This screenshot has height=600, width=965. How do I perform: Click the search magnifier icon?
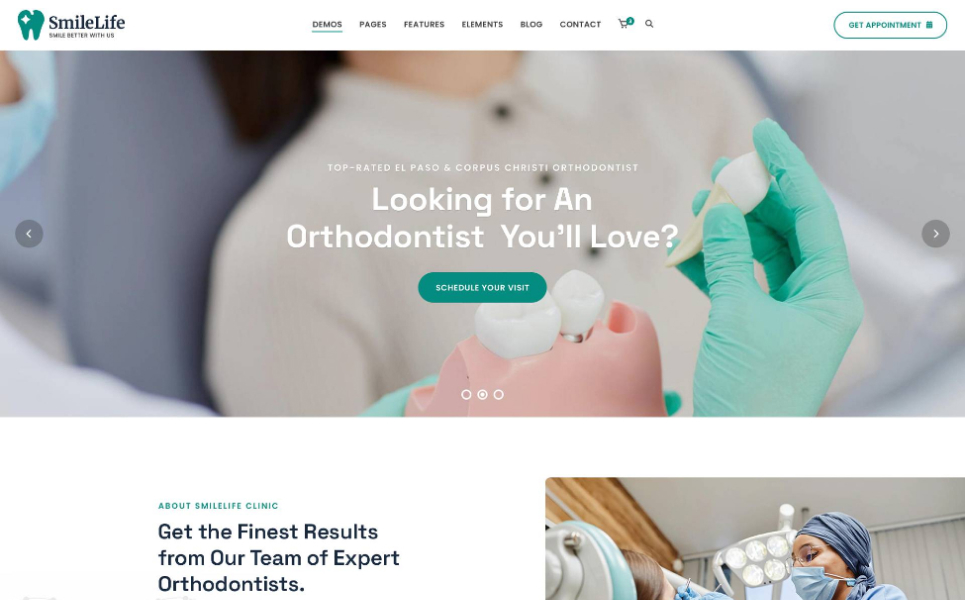coord(649,24)
